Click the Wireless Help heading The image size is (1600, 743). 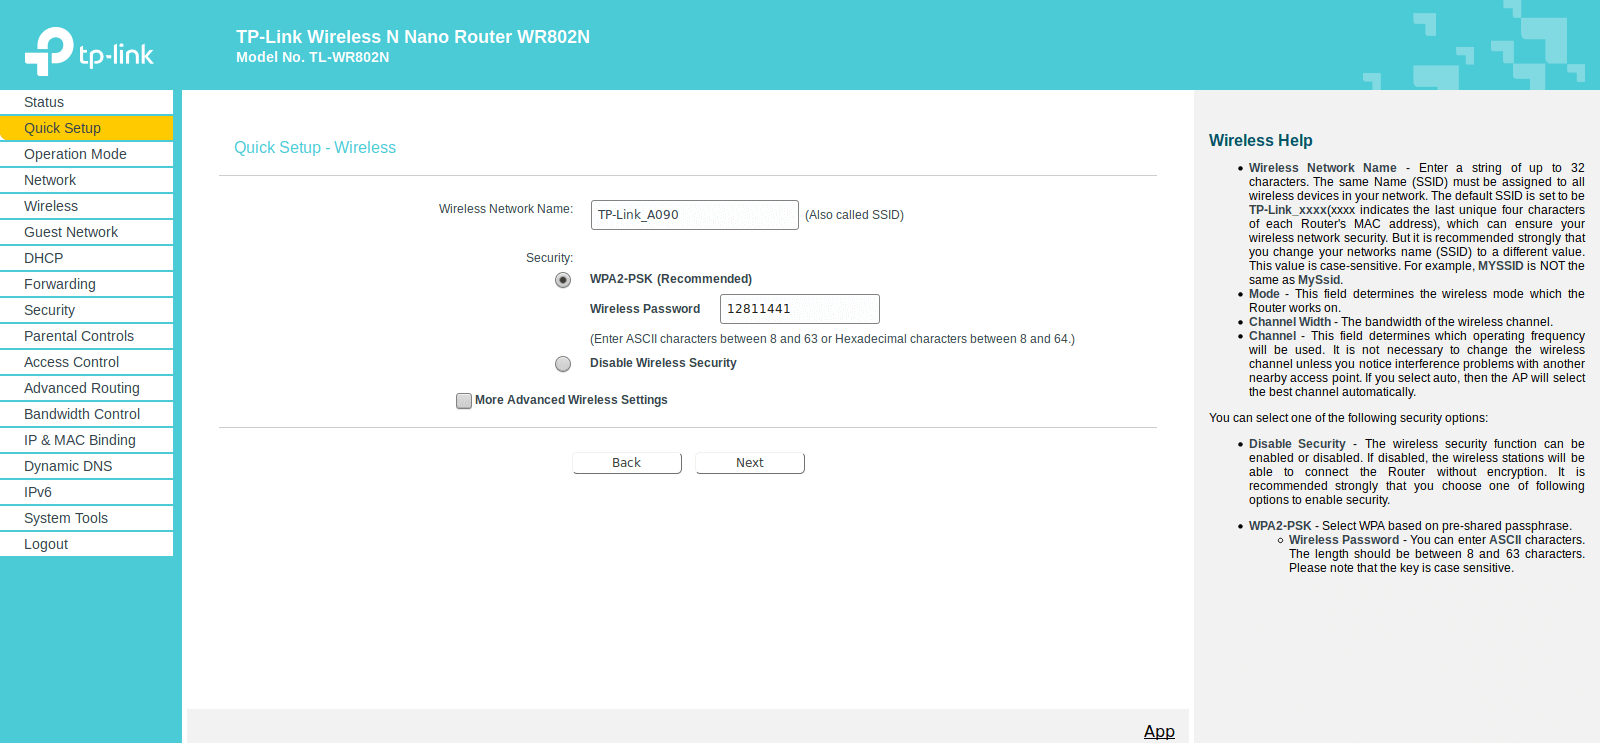click(x=1260, y=141)
